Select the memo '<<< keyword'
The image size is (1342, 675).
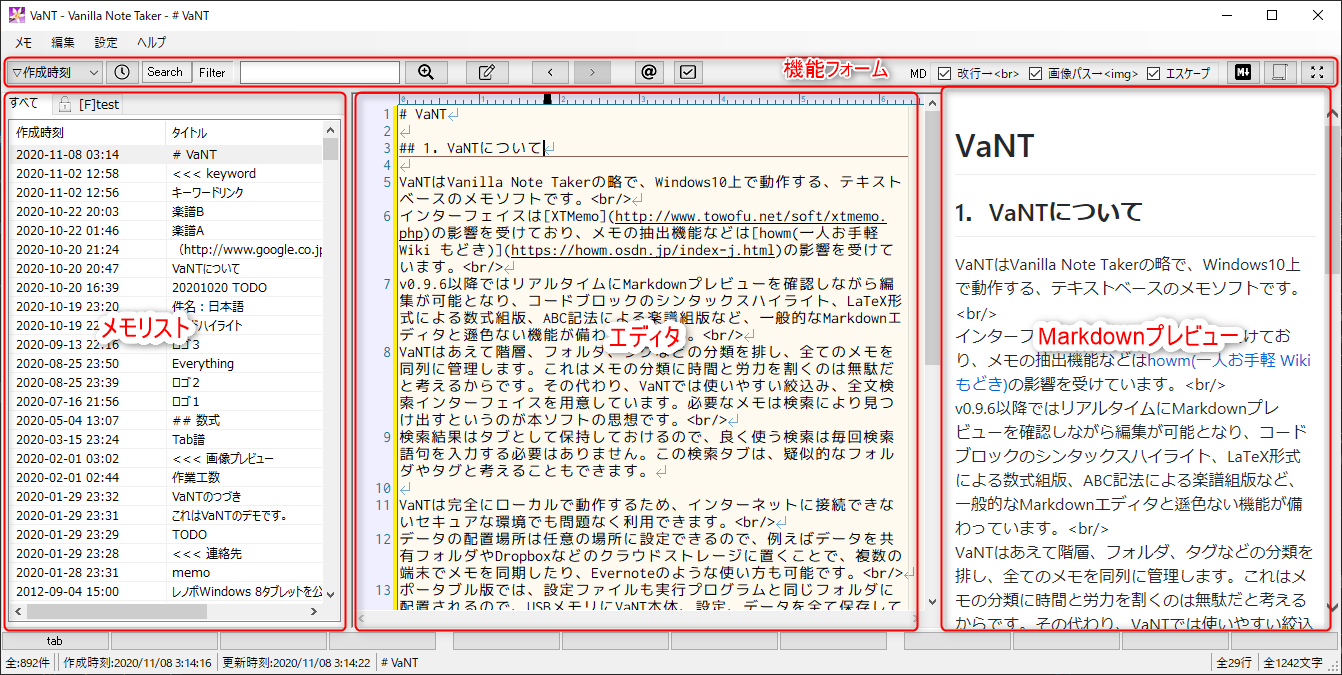[166, 173]
